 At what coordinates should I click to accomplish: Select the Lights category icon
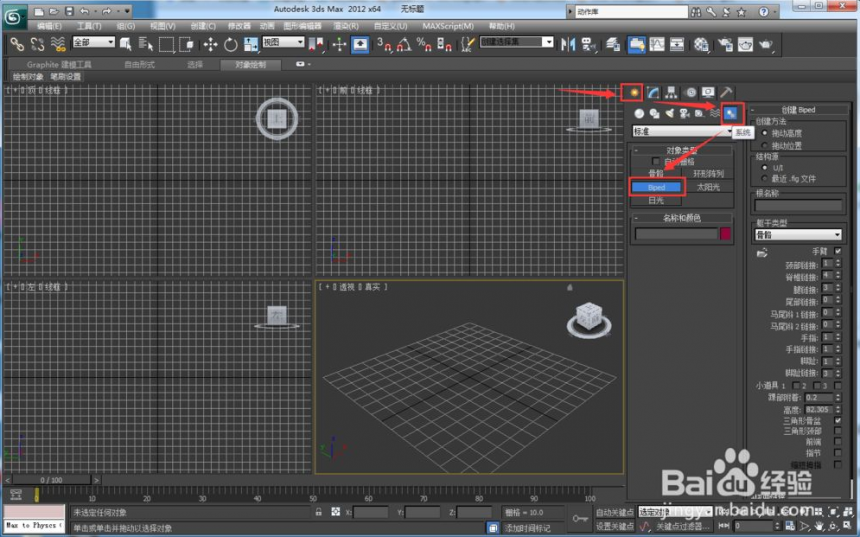669,114
